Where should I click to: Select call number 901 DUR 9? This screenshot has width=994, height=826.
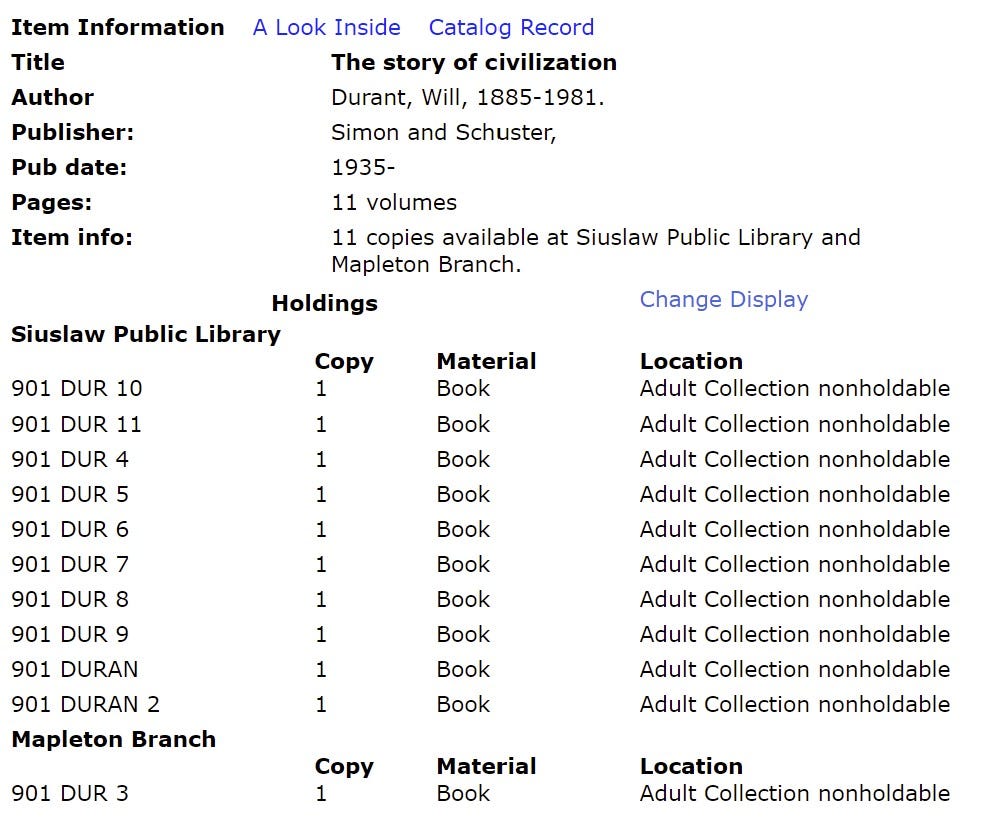click(70, 634)
